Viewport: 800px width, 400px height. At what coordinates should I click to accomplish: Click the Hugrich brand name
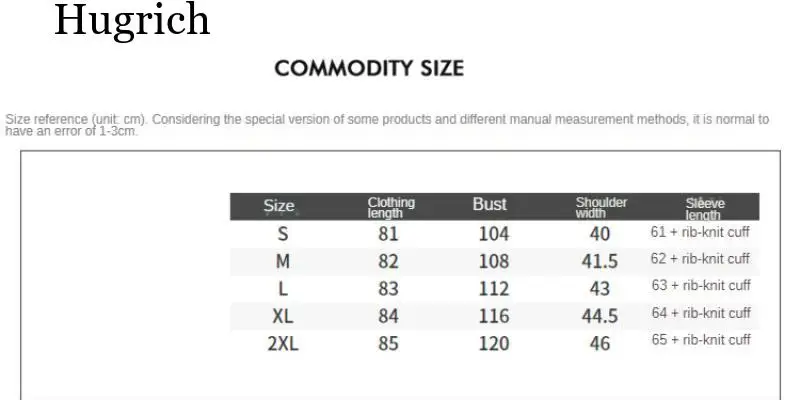point(131,20)
